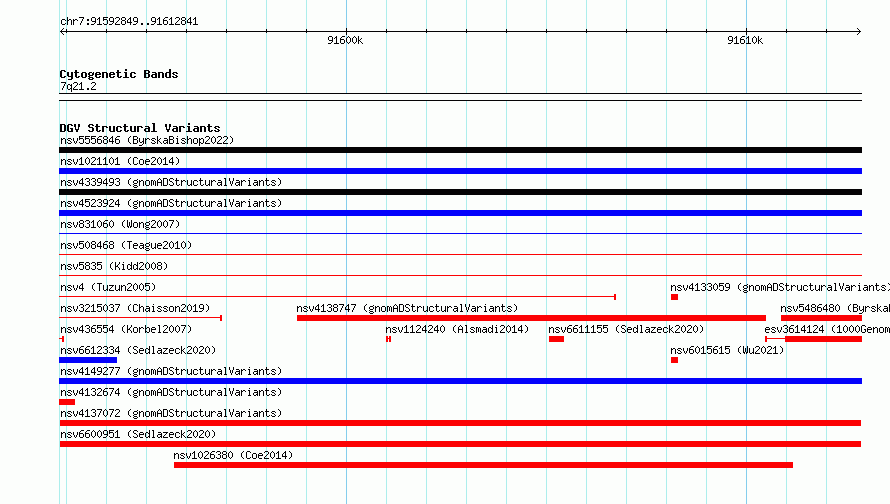This screenshot has width=890, height=504.
Task: Select the red line under nsv3215037
Action: tap(140, 318)
